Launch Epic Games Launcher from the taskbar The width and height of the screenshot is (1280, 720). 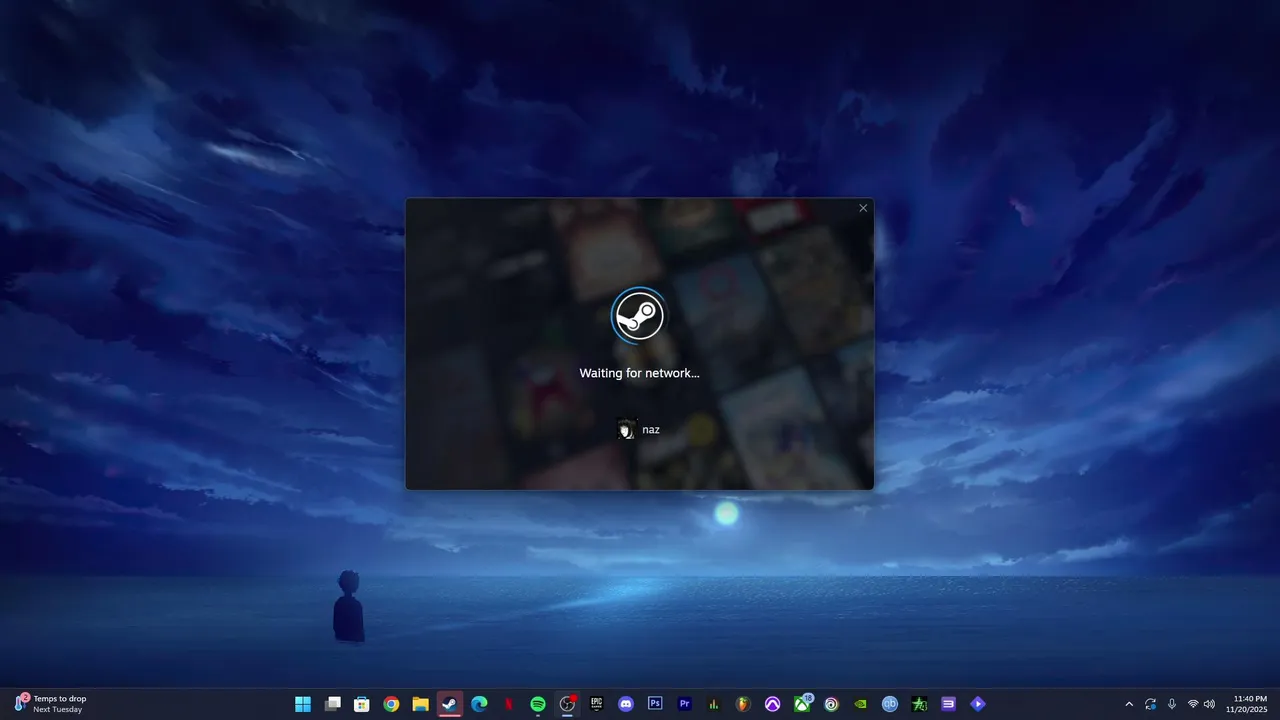(x=597, y=704)
